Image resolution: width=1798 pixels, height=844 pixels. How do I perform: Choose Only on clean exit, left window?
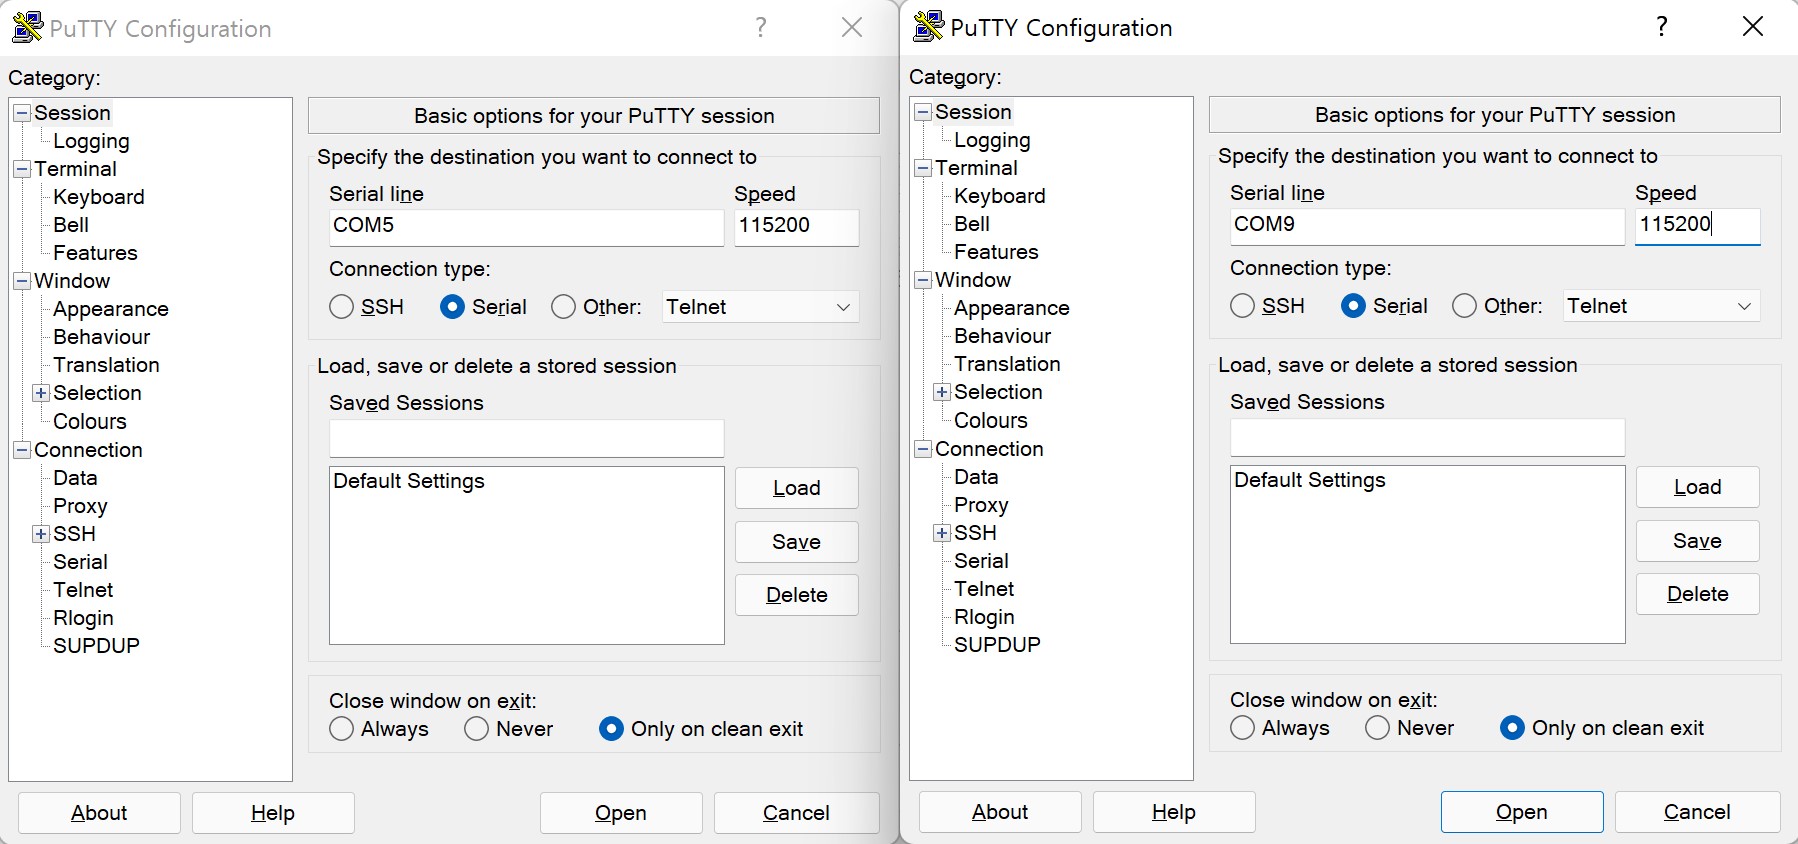(x=612, y=729)
